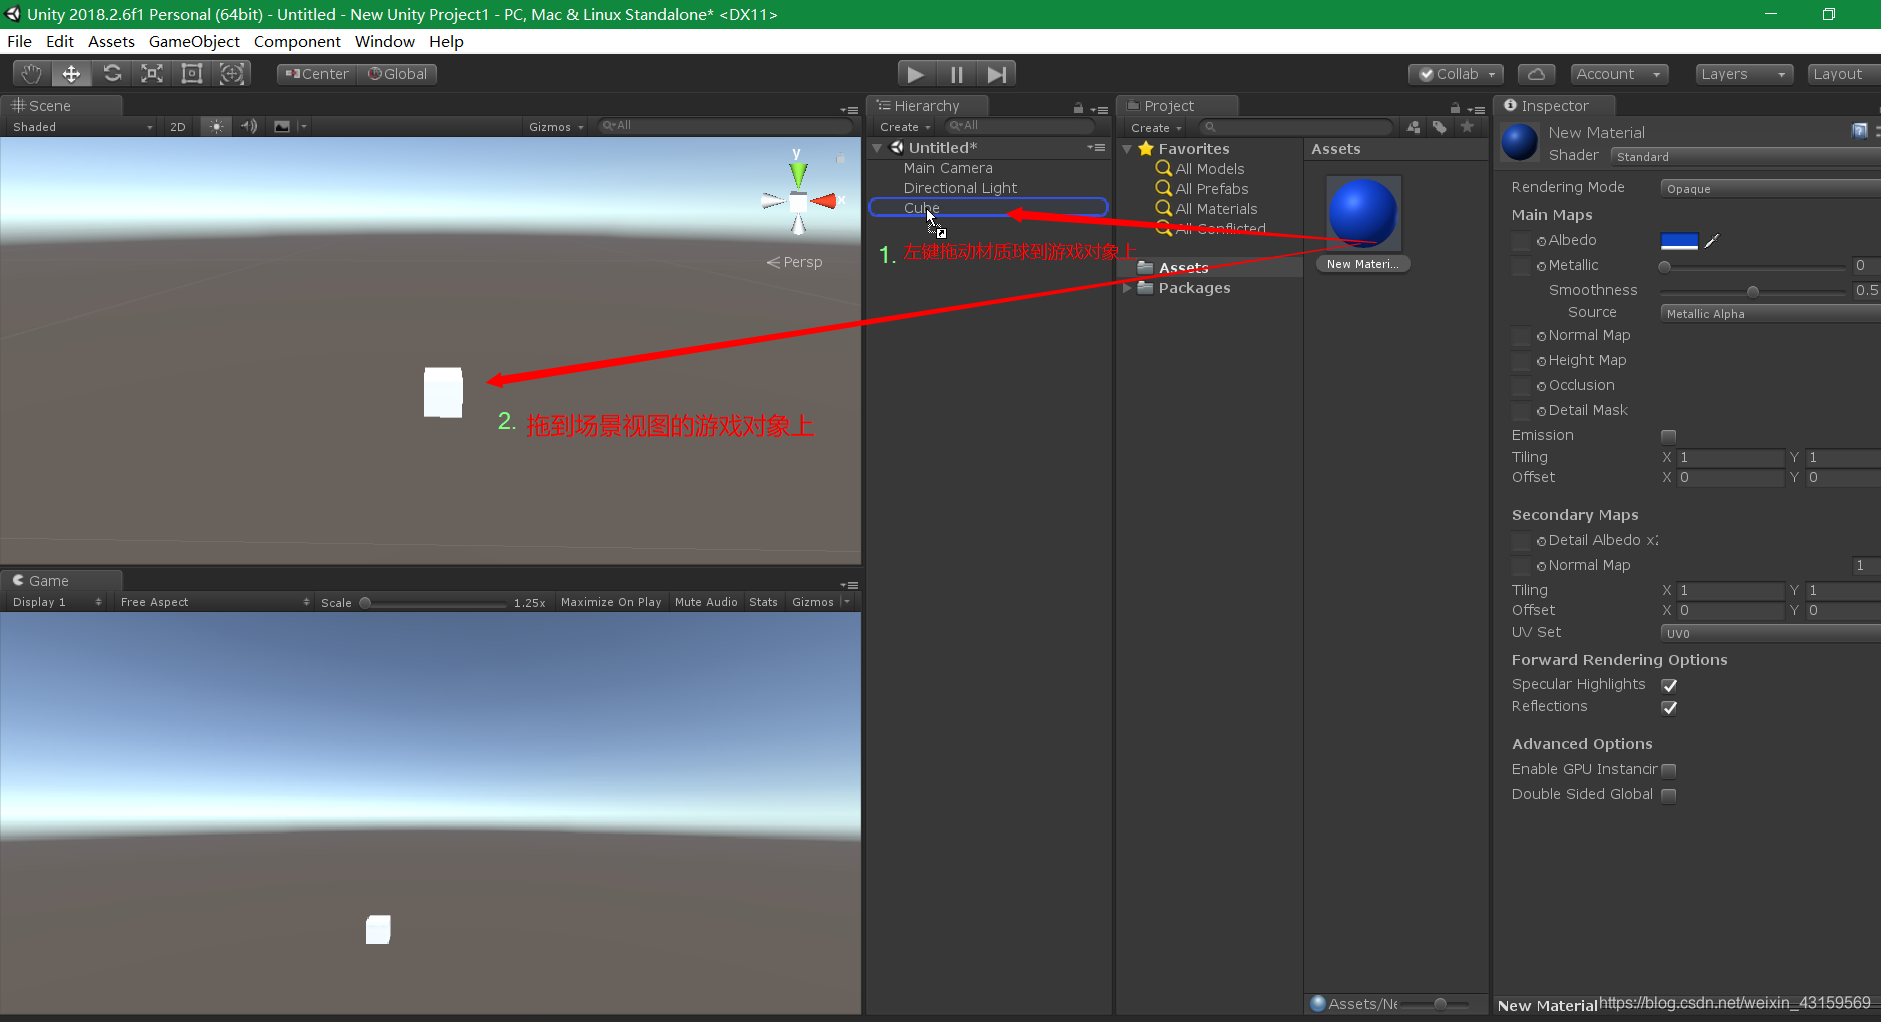This screenshot has width=1881, height=1022.
Task: Open Untitled scene options menu
Action: coord(1096,148)
